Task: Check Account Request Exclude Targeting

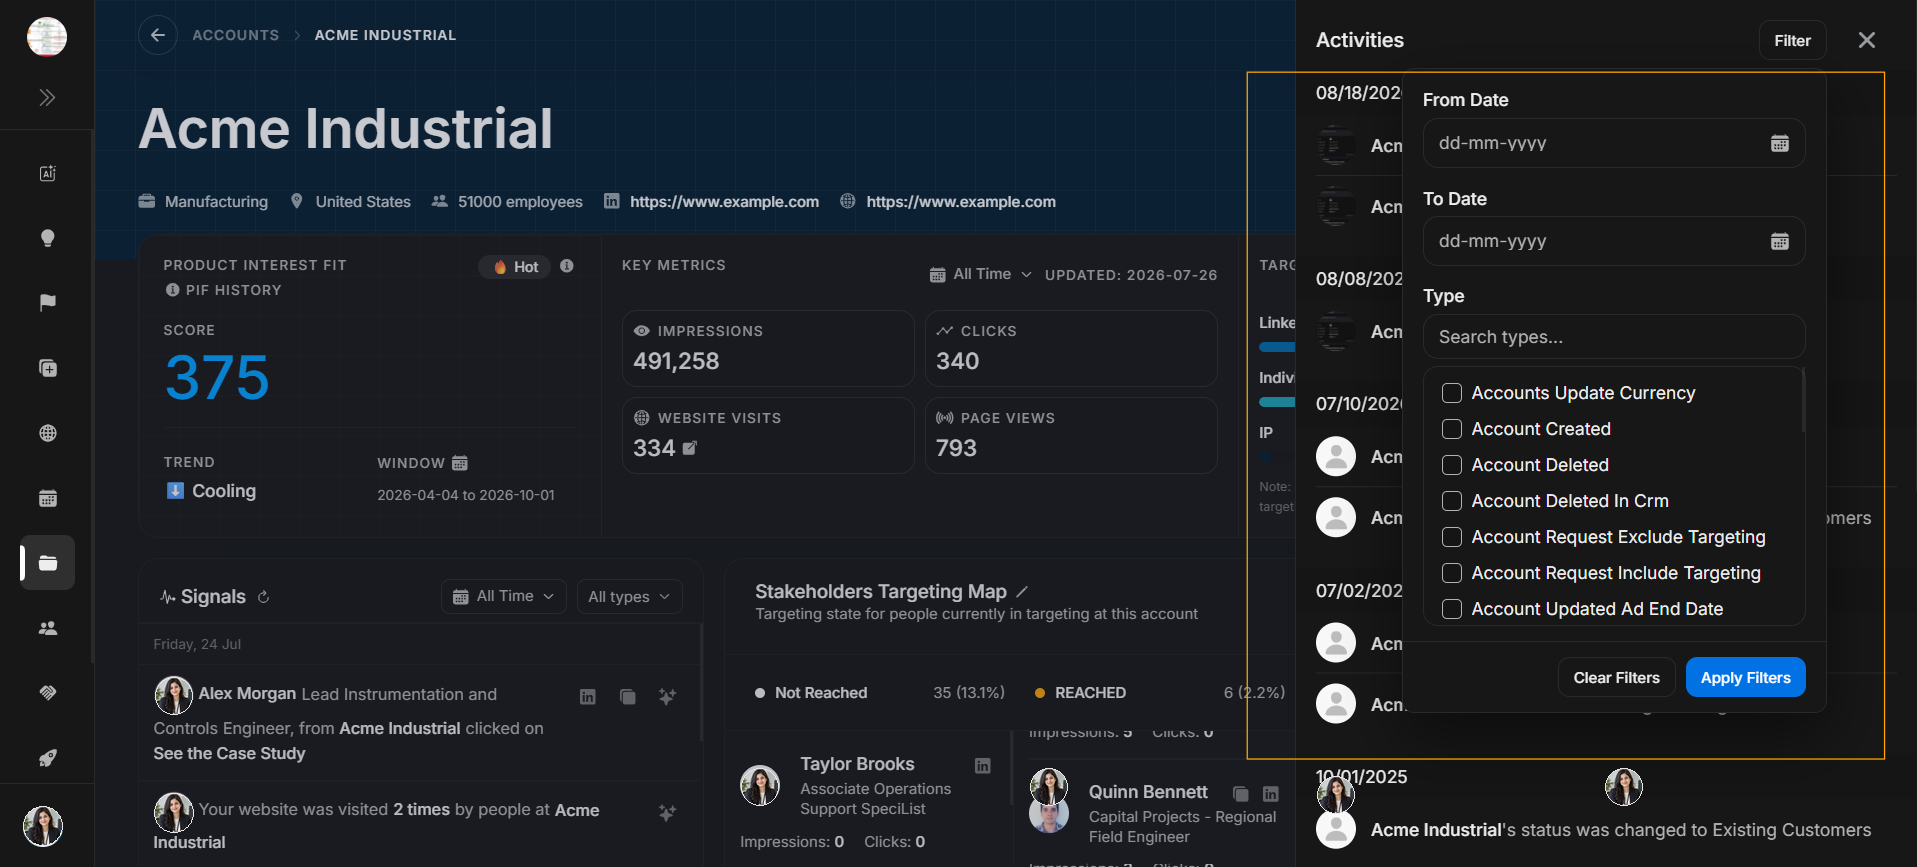Action: (1452, 537)
